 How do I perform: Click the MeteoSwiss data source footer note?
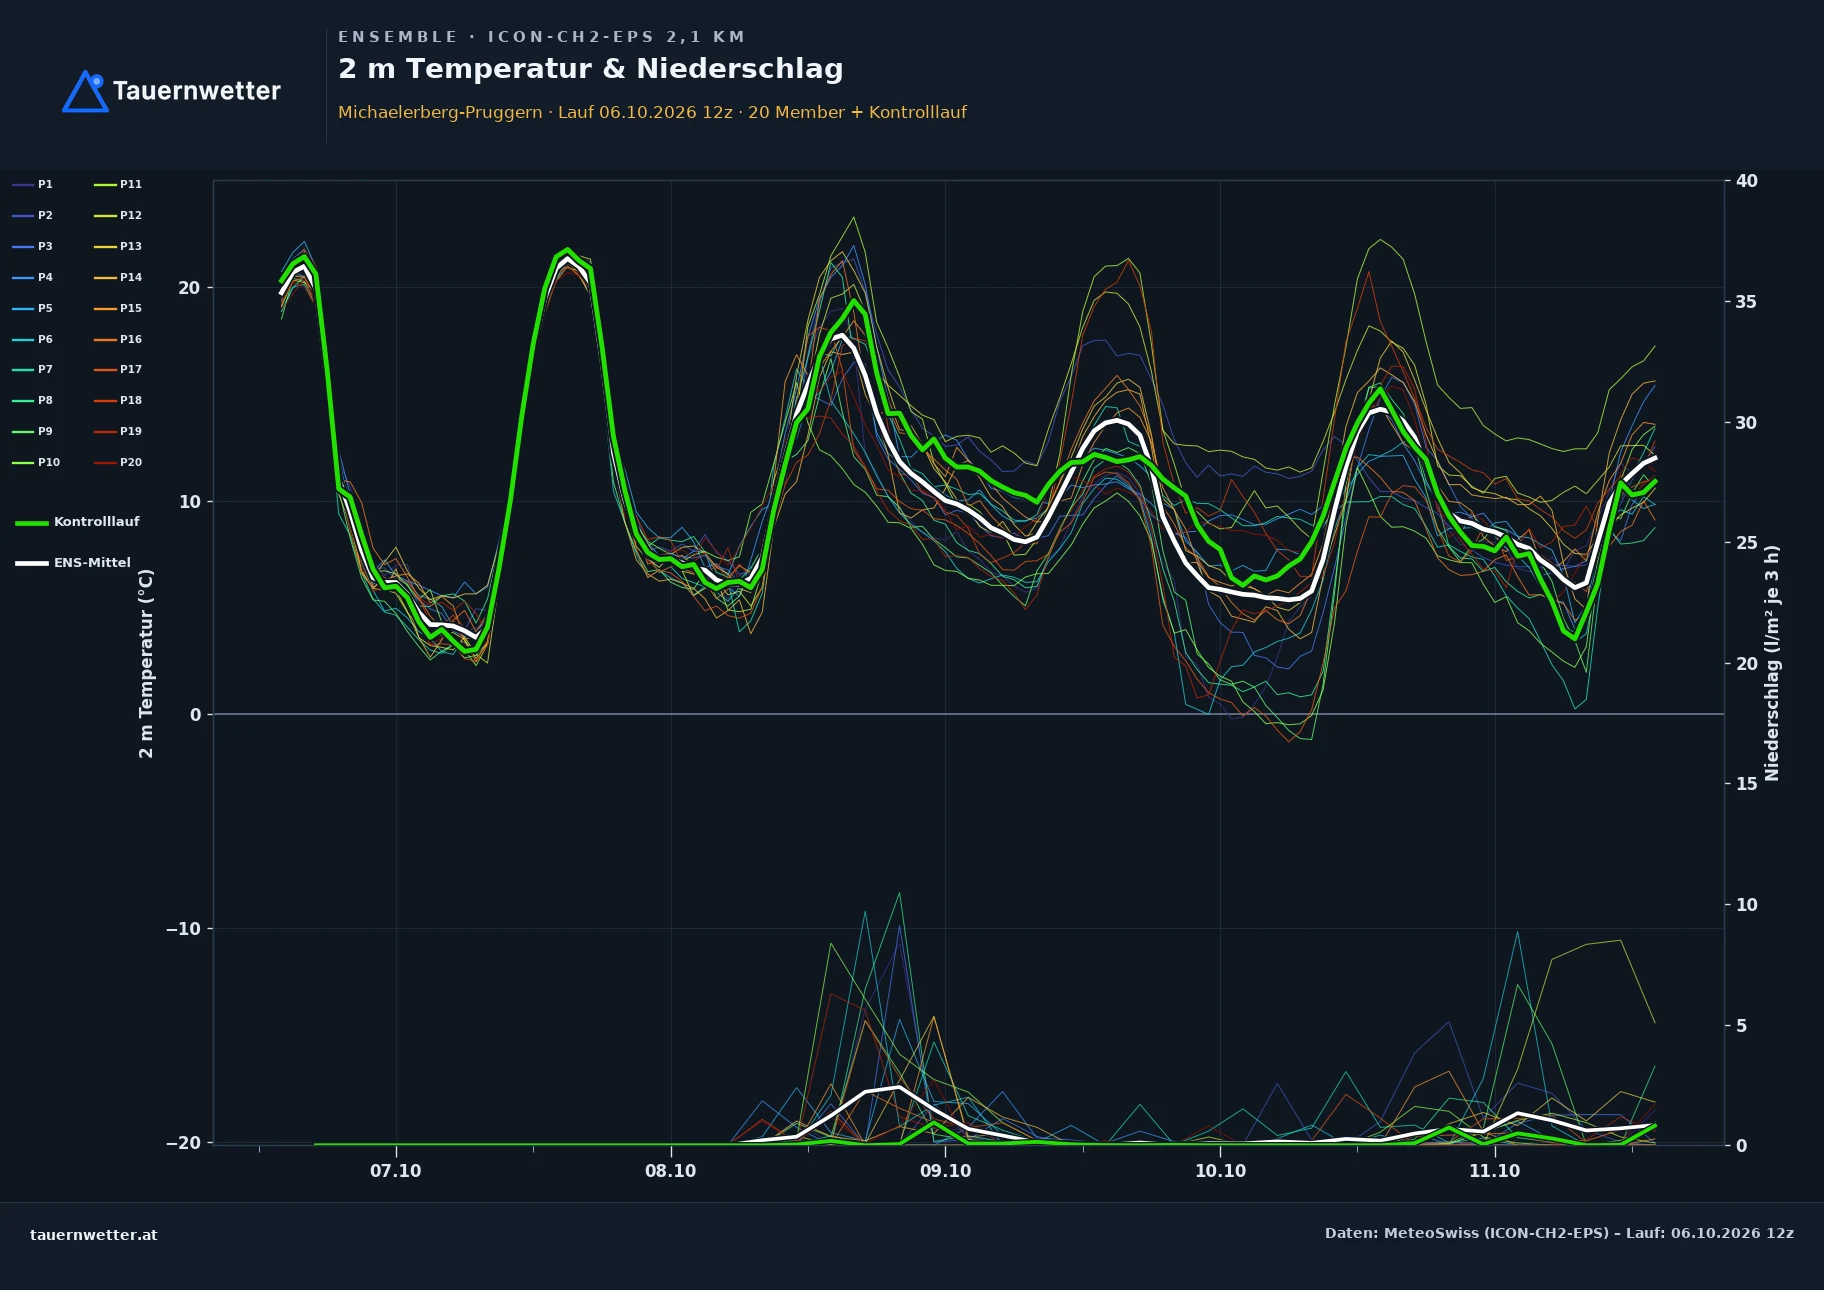click(1559, 1233)
